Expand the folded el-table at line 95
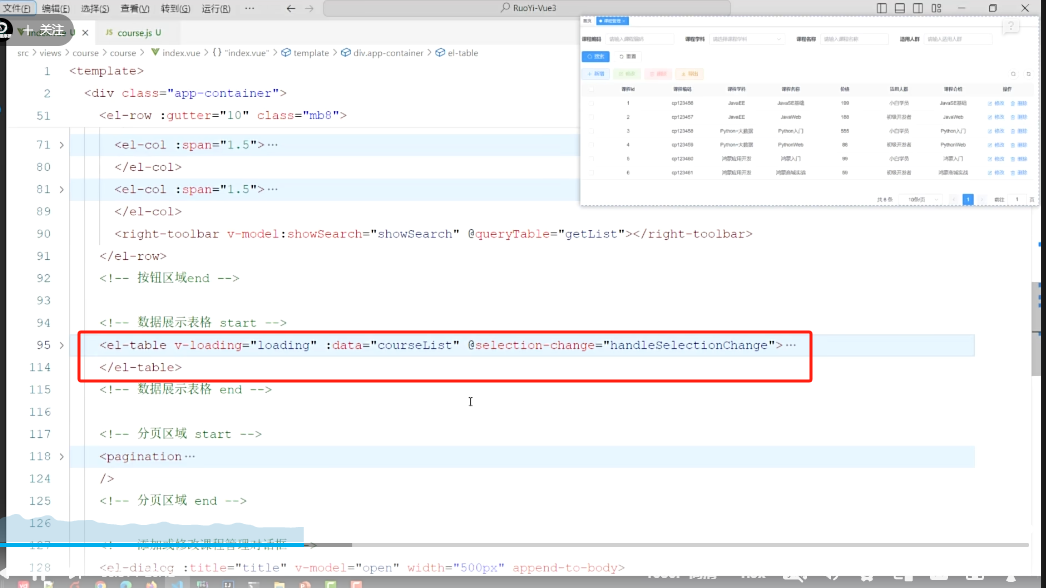The height and width of the screenshot is (588, 1046). coord(61,345)
